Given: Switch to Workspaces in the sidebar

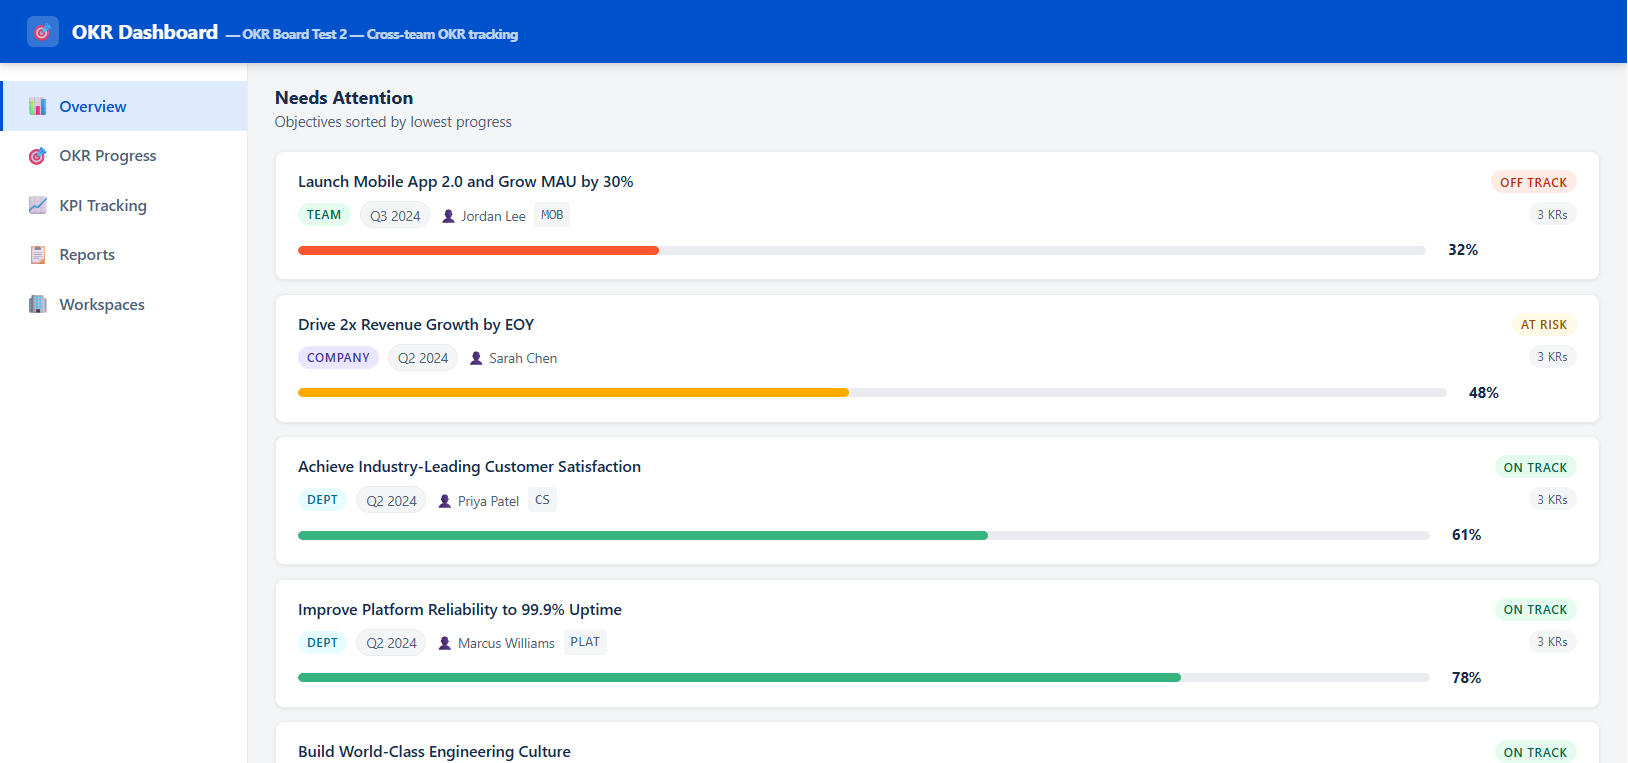Looking at the screenshot, I should [x=124, y=304].
